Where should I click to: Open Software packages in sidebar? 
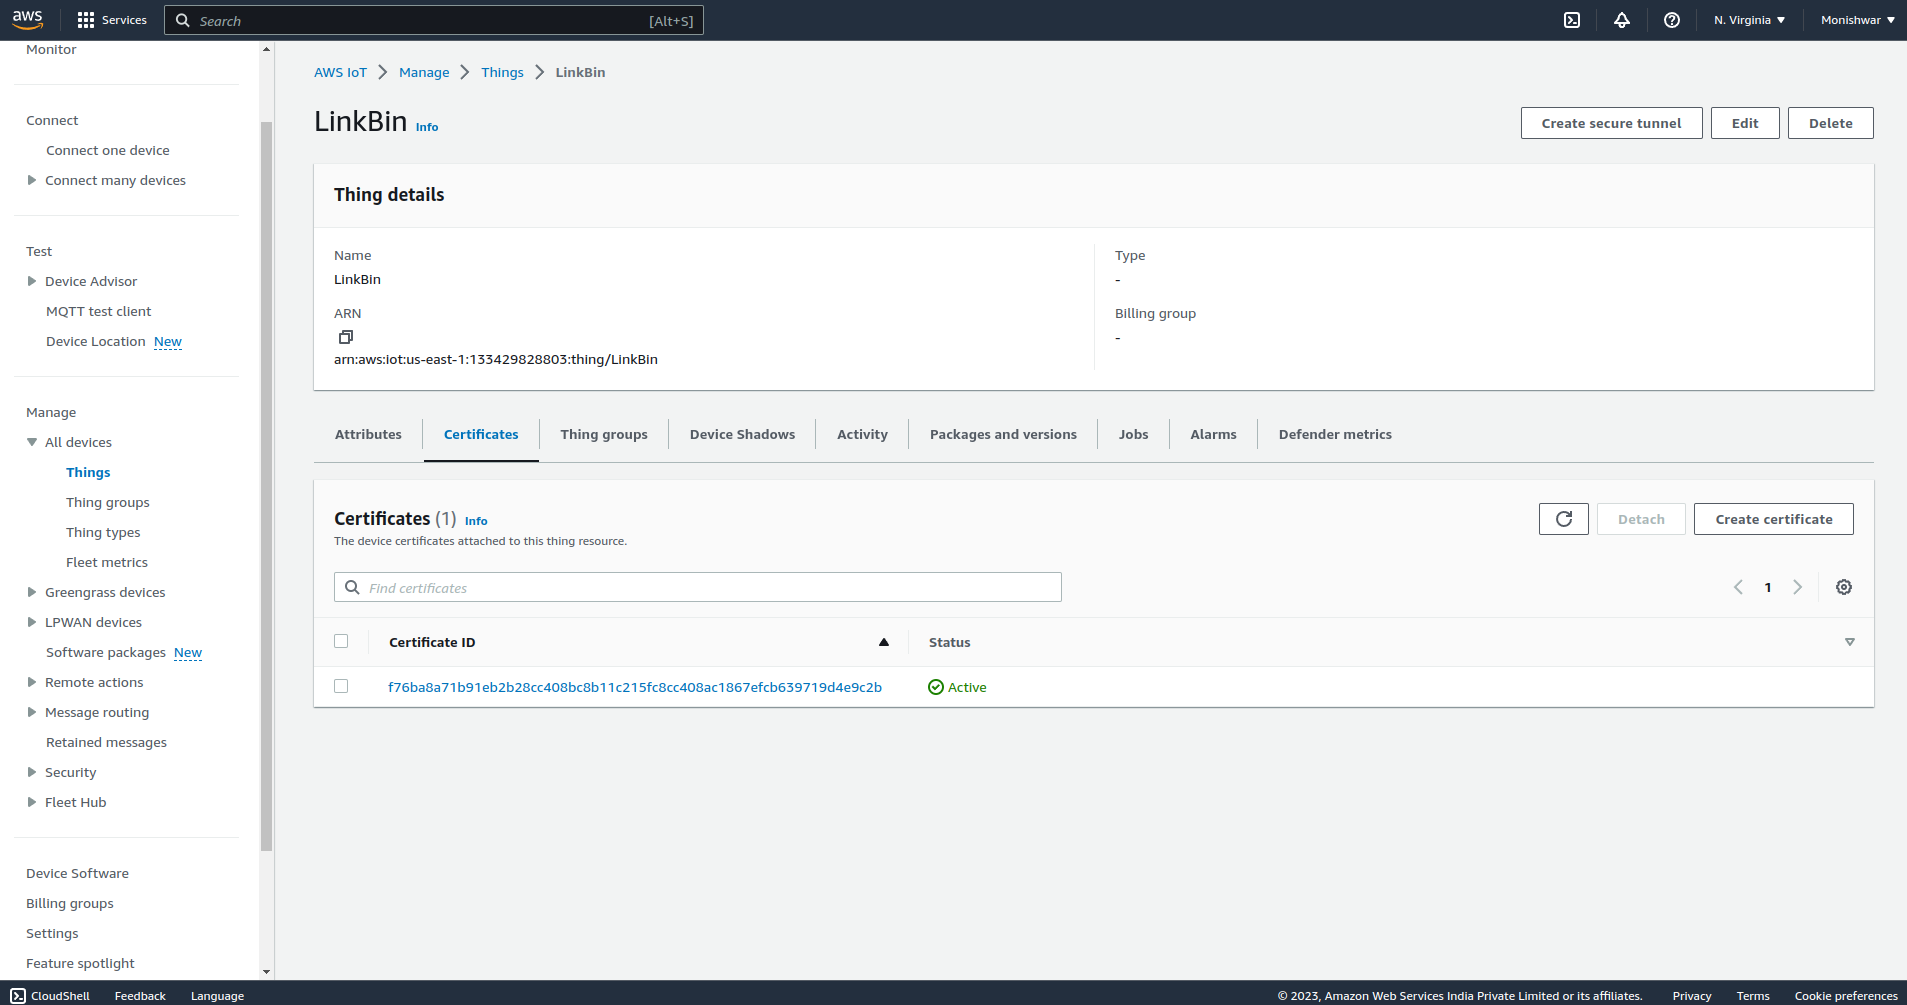pos(106,652)
